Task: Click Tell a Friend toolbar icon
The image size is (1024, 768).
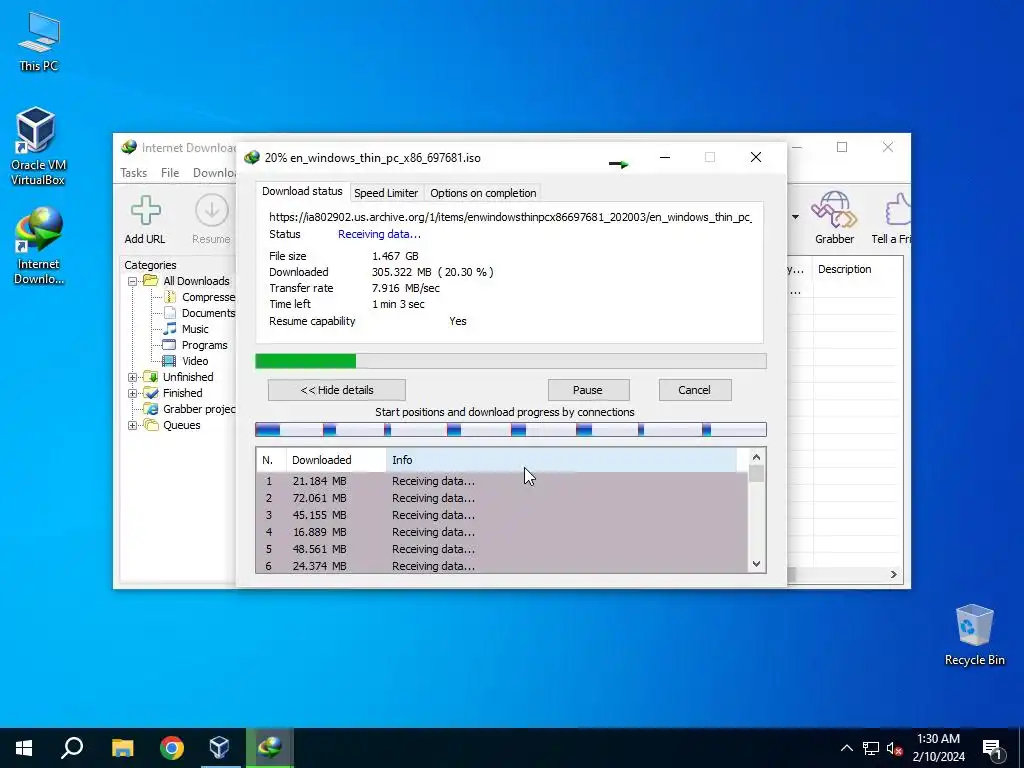Action: coord(892,218)
